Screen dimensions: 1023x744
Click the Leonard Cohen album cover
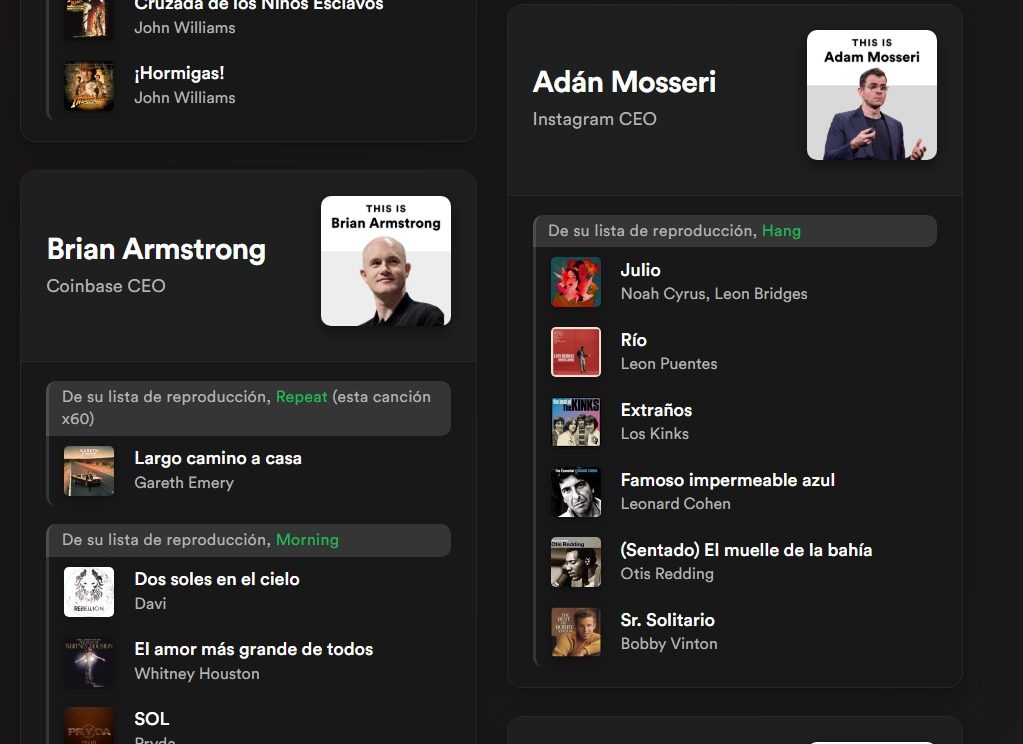pos(575,492)
